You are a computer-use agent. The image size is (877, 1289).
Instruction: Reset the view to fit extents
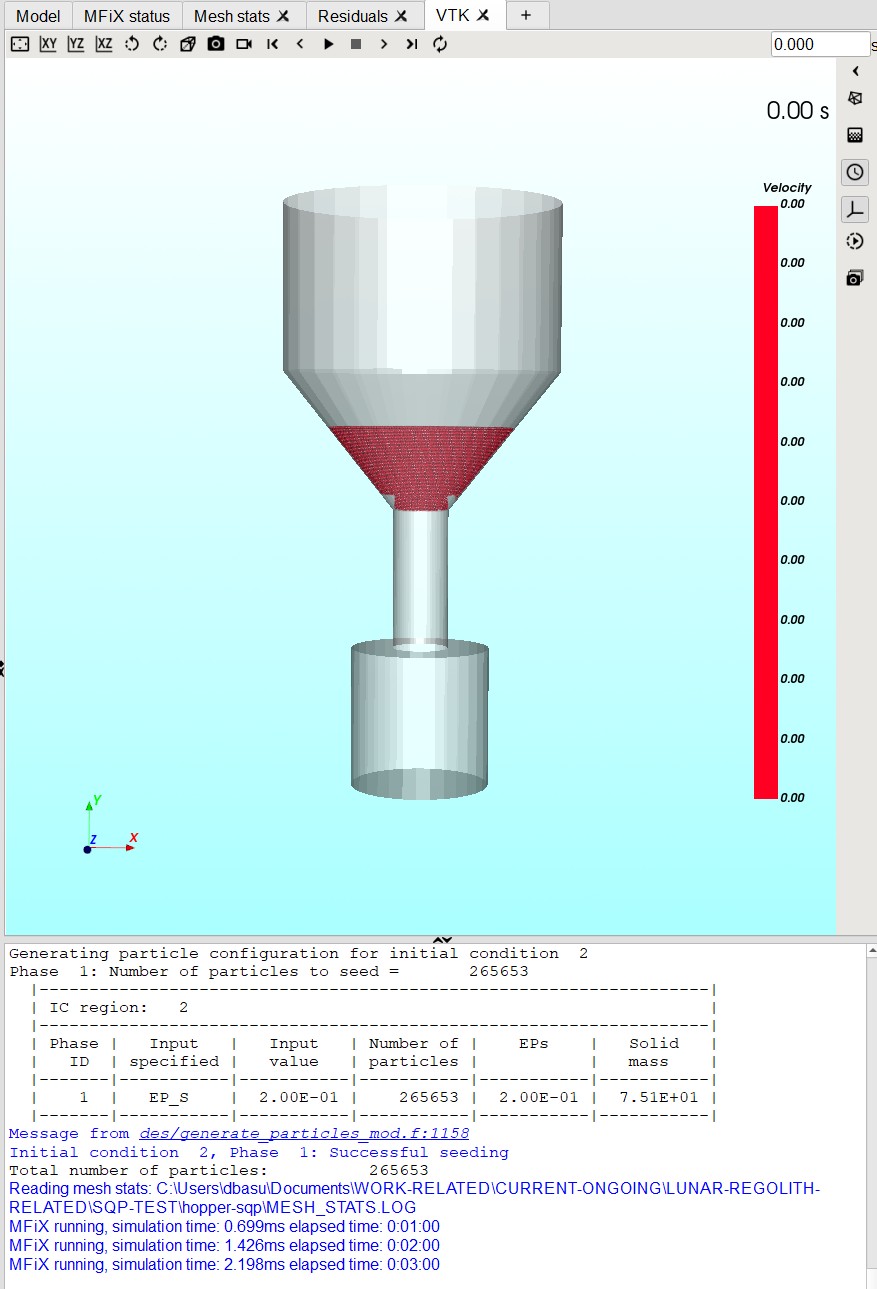click(x=20, y=44)
